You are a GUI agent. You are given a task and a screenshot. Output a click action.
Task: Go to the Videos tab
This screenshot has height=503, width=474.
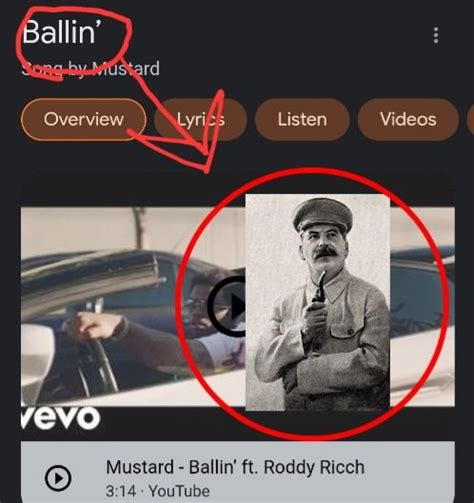coord(408,119)
